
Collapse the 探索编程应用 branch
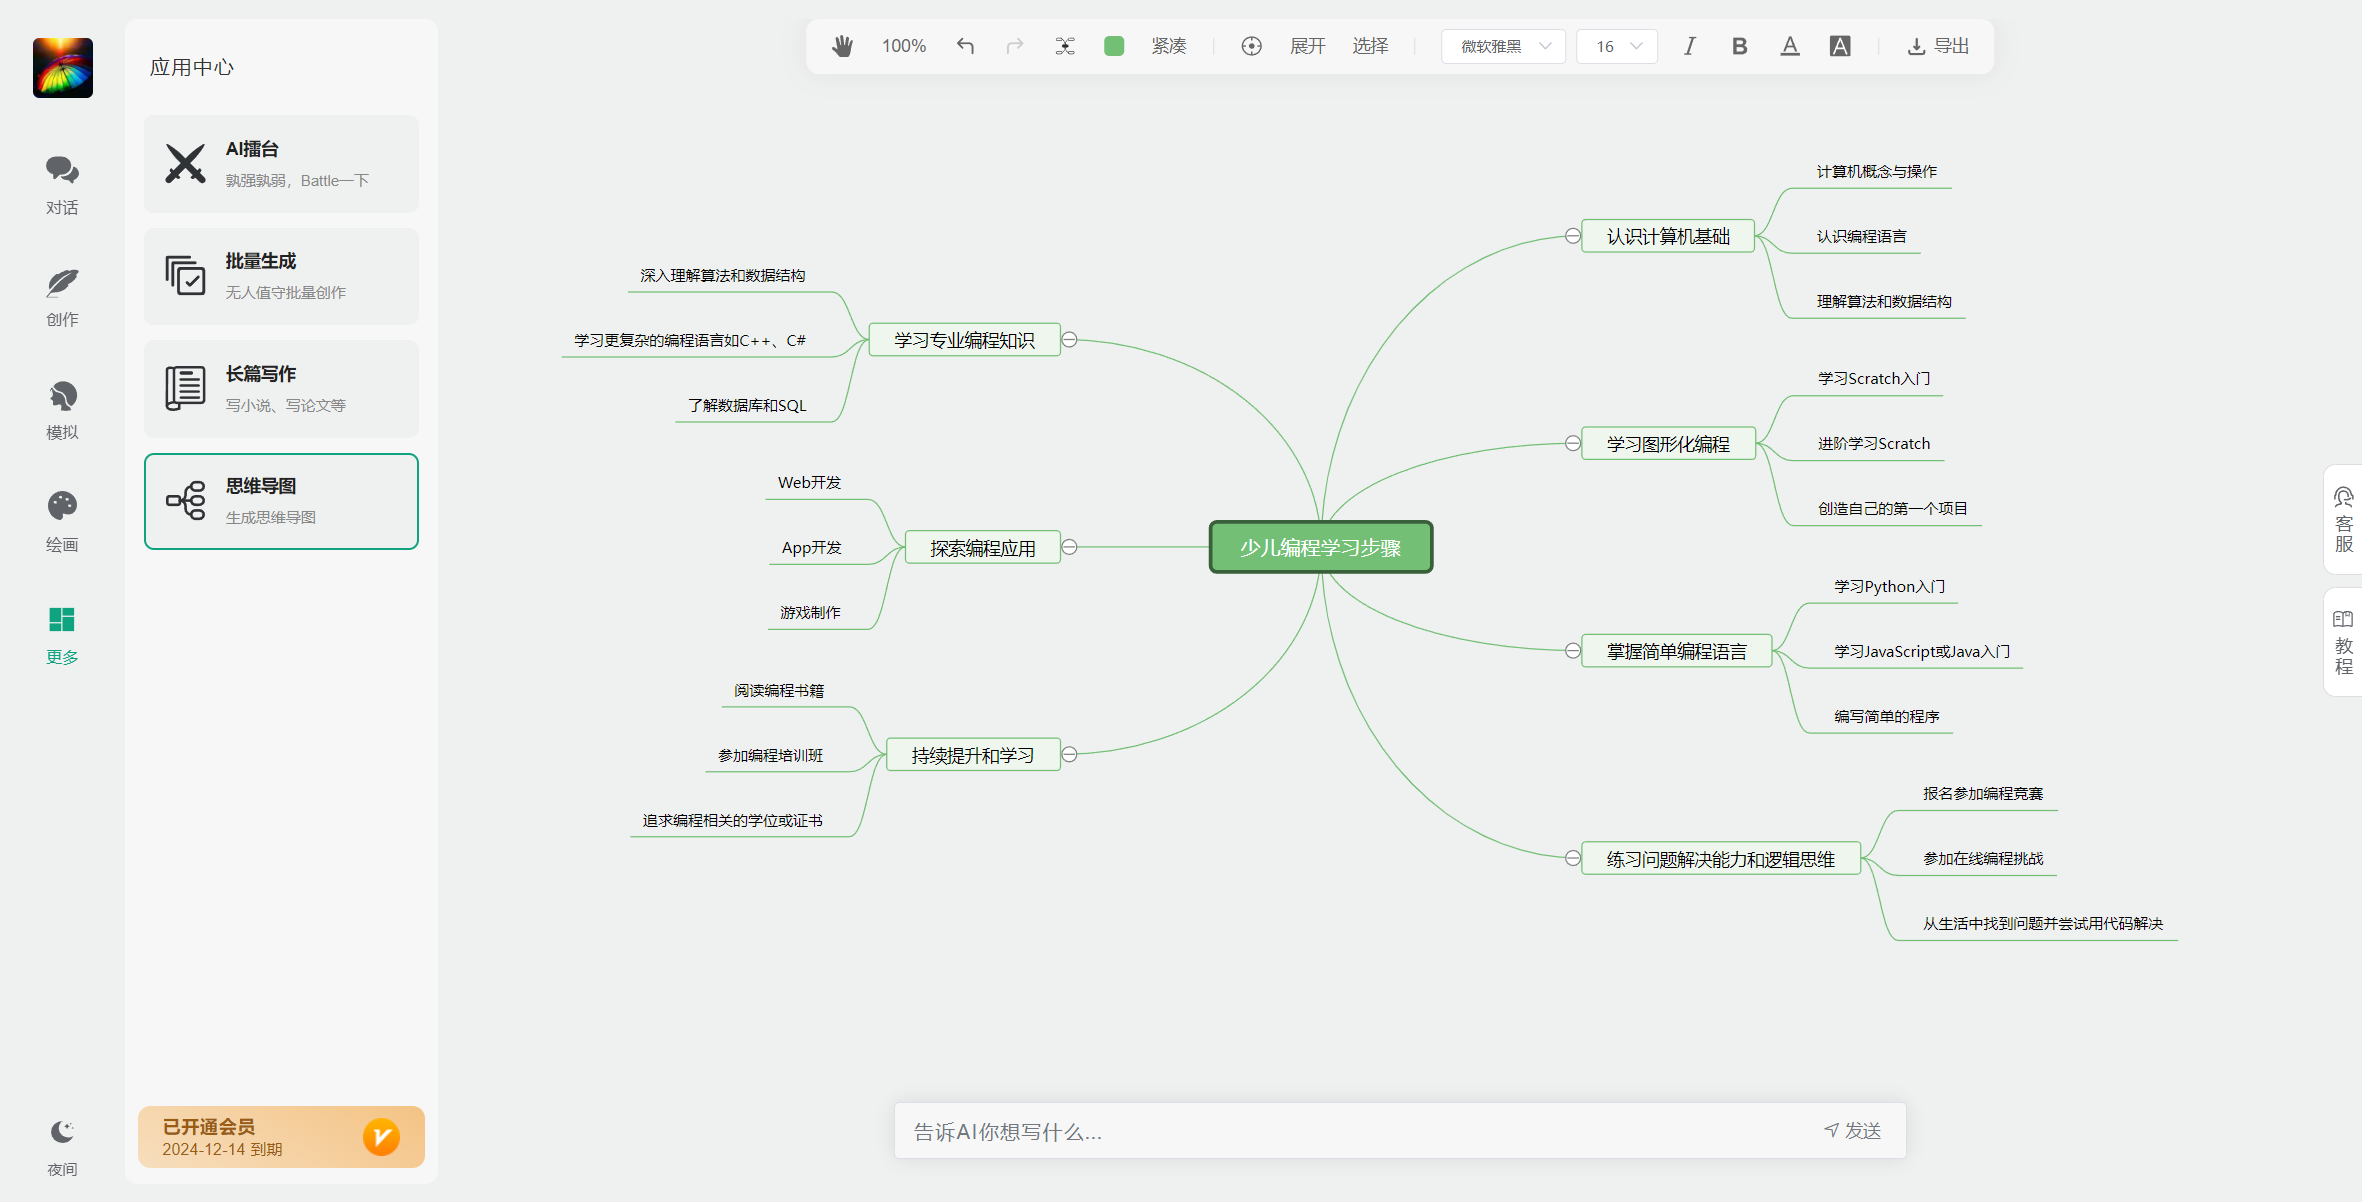coord(1069,547)
